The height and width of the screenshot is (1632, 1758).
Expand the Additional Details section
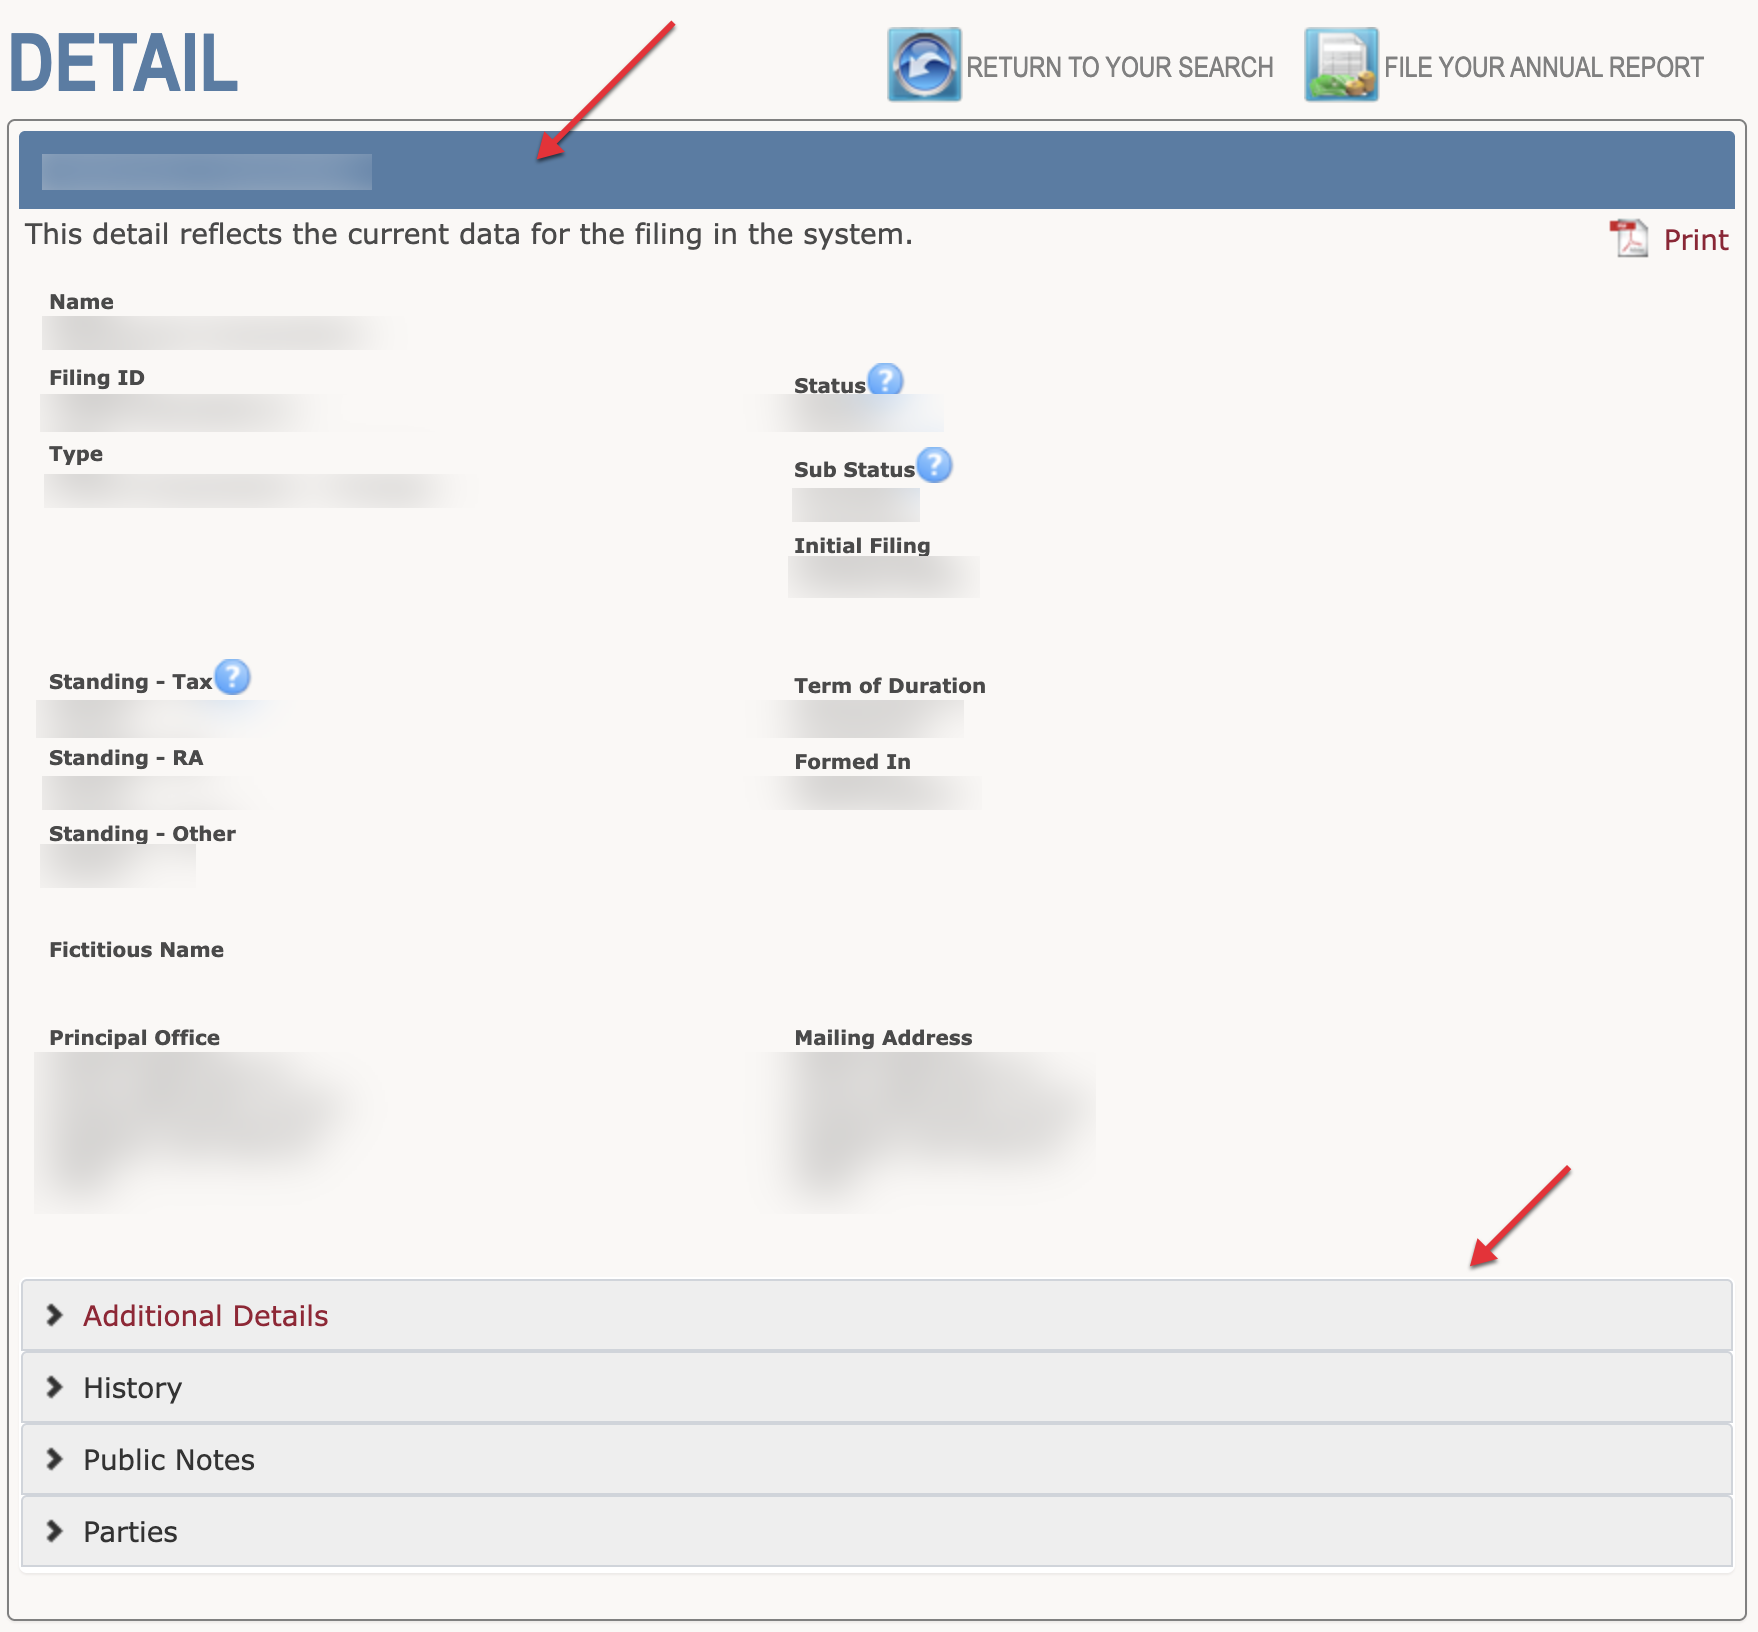(x=206, y=1316)
